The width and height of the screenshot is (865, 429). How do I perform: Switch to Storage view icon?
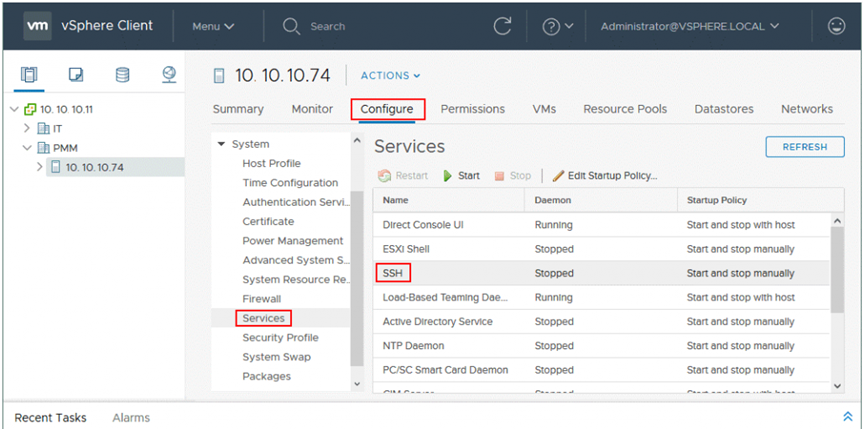click(x=122, y=74)
